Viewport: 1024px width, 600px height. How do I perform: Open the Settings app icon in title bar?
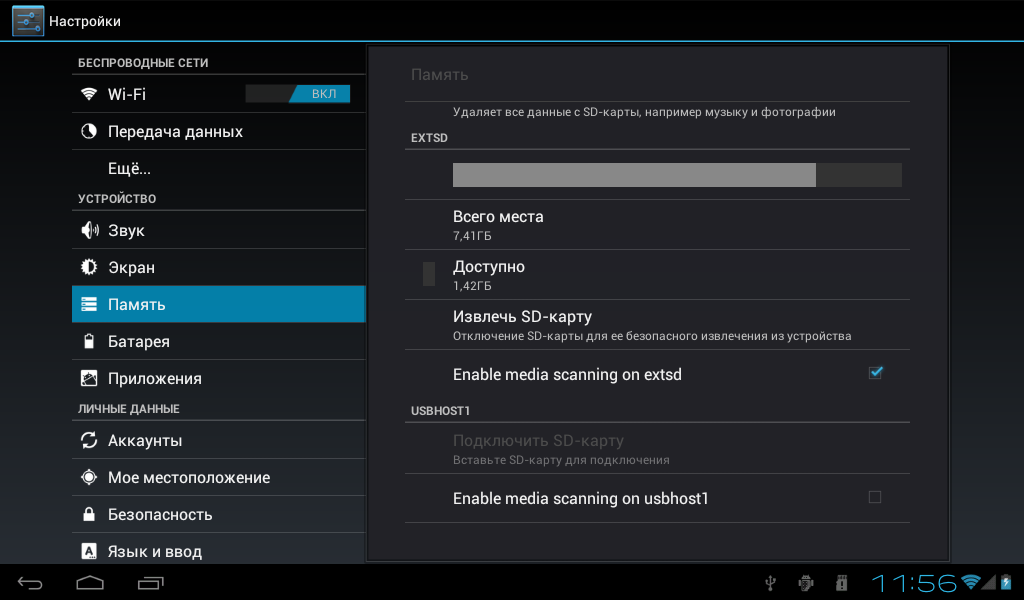(28, 21)
